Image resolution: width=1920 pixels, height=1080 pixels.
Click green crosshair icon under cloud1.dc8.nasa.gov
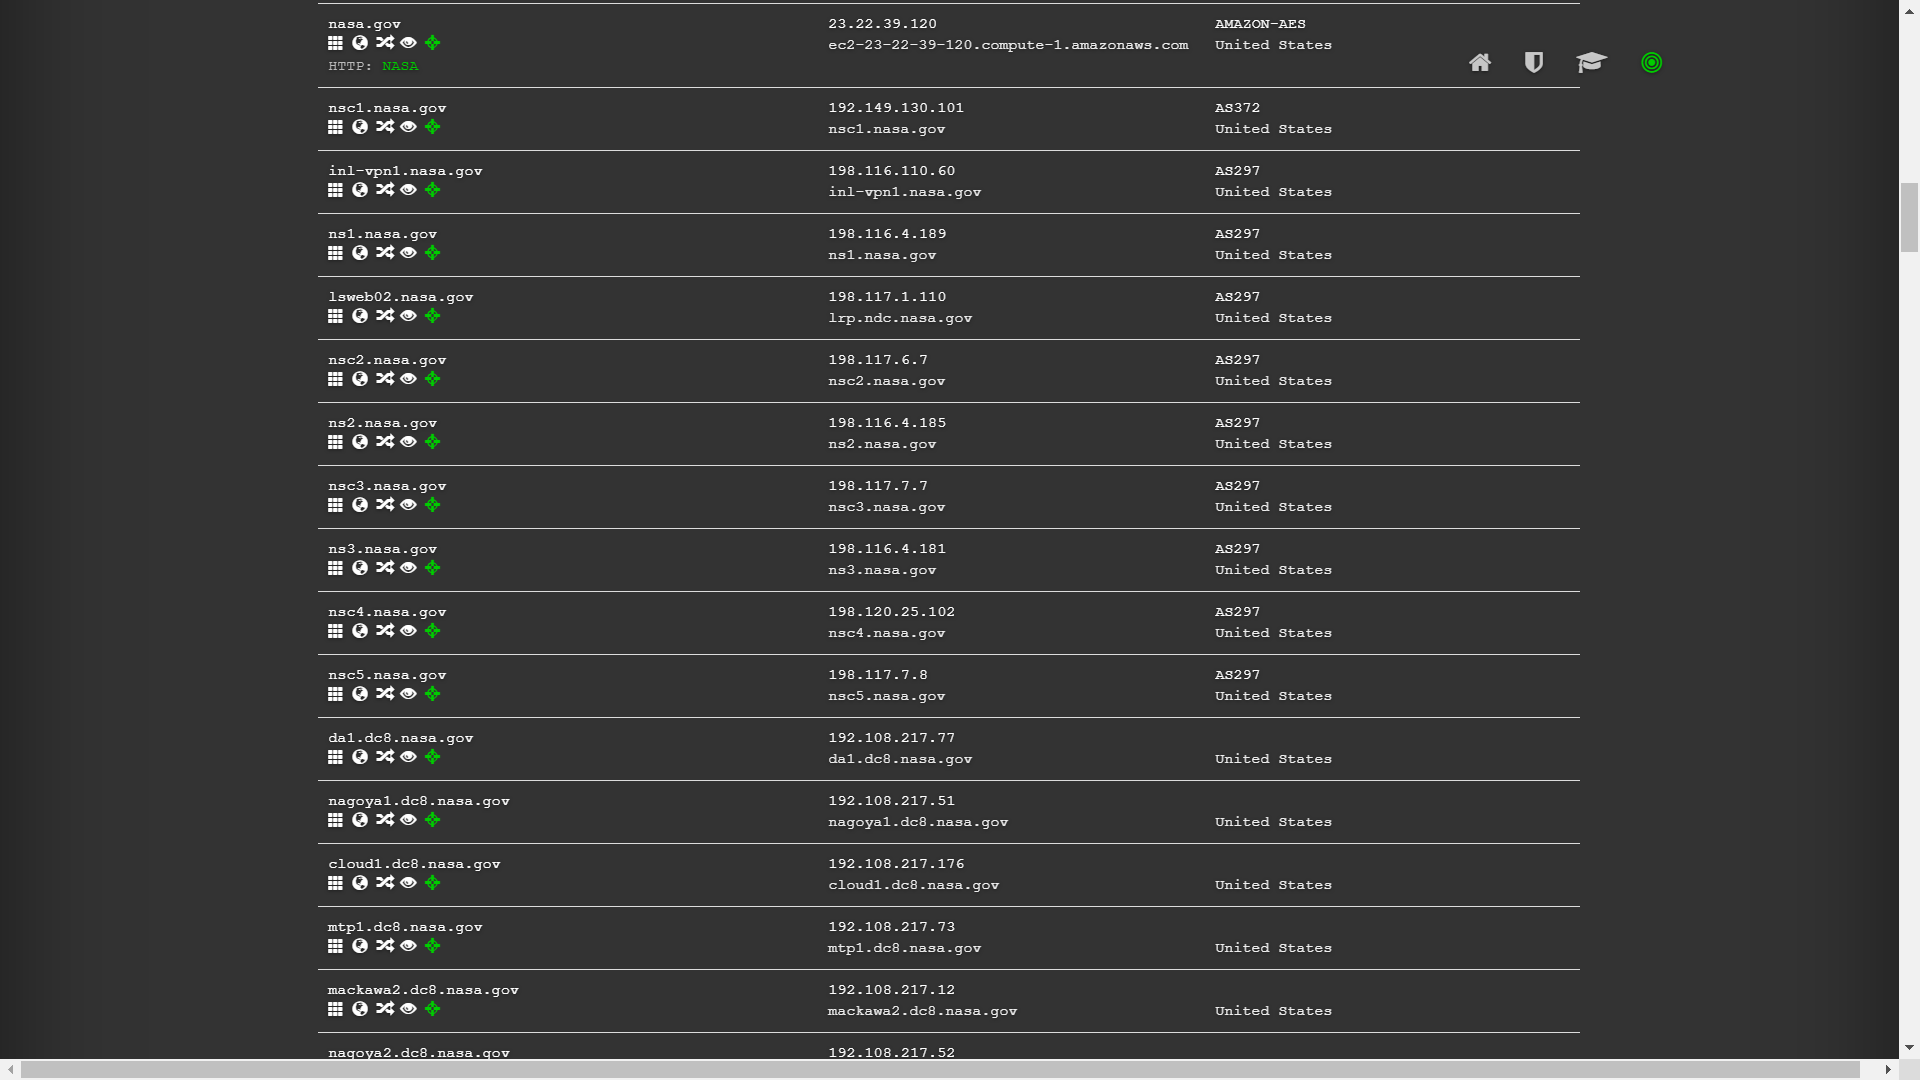pos(432,883)
